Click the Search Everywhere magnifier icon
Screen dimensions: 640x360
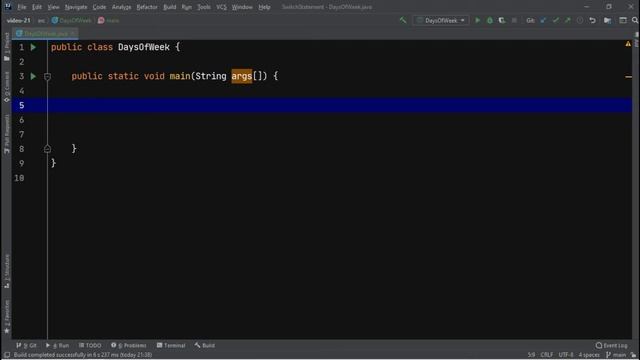[635, 20]
